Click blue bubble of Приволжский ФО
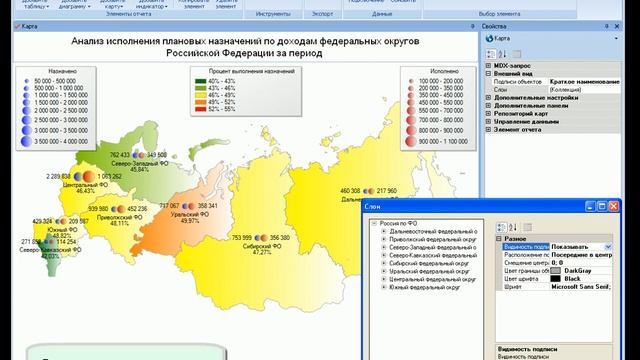This screenshot has height=360, width=640. click(114, 209)
